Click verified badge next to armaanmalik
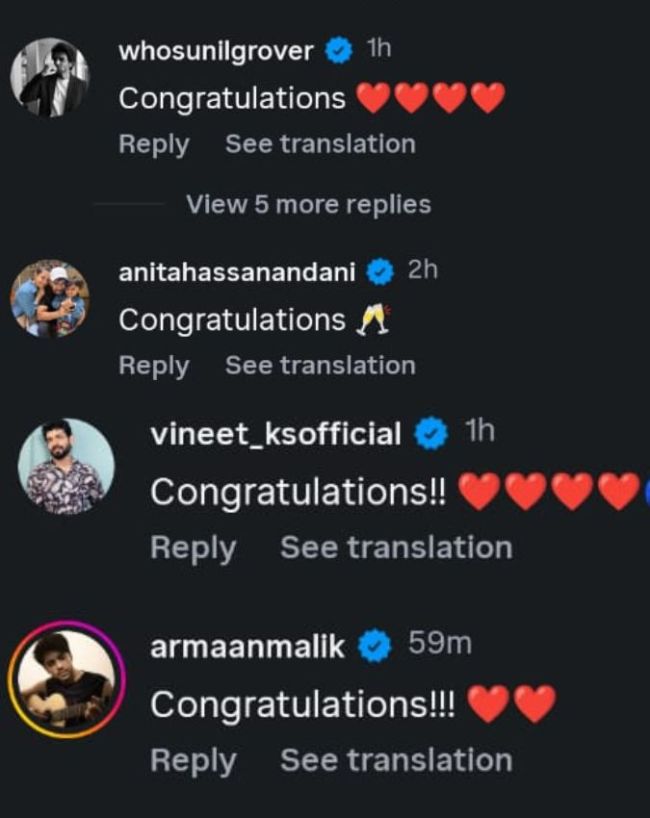The height and width of the screenshot is (818, 650). coord(375,646)
